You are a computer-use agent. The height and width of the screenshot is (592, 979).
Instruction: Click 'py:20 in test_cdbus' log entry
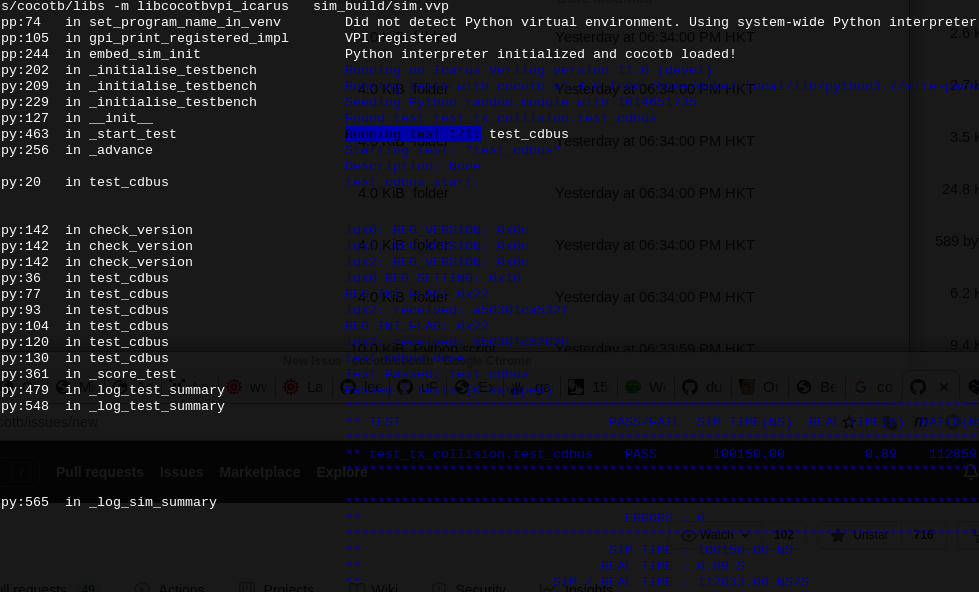coord(84,182)
